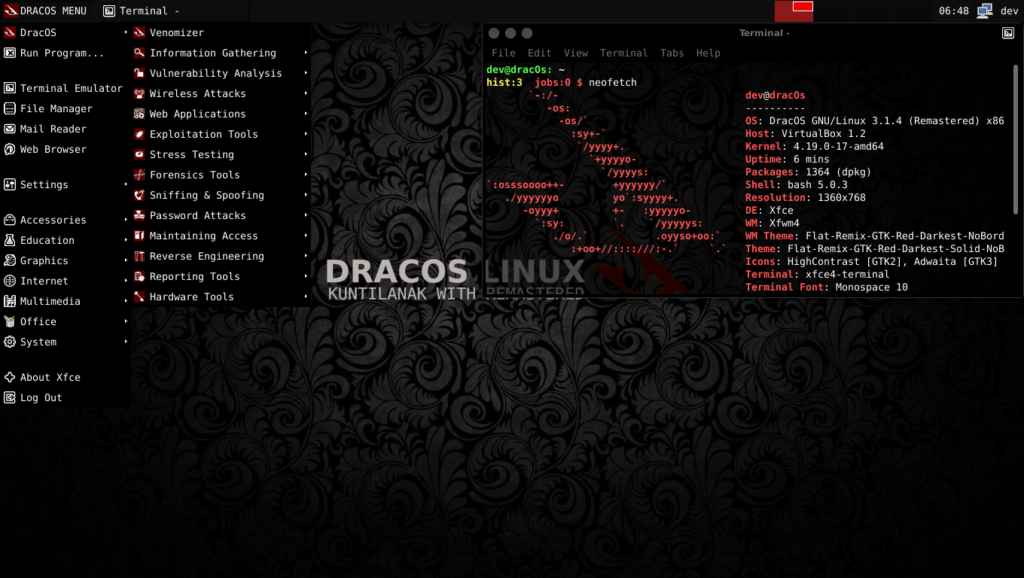Screen dimensions: 1024x578
Task: Click the Maintaining Access icon
Action: [x=139, y=235]
